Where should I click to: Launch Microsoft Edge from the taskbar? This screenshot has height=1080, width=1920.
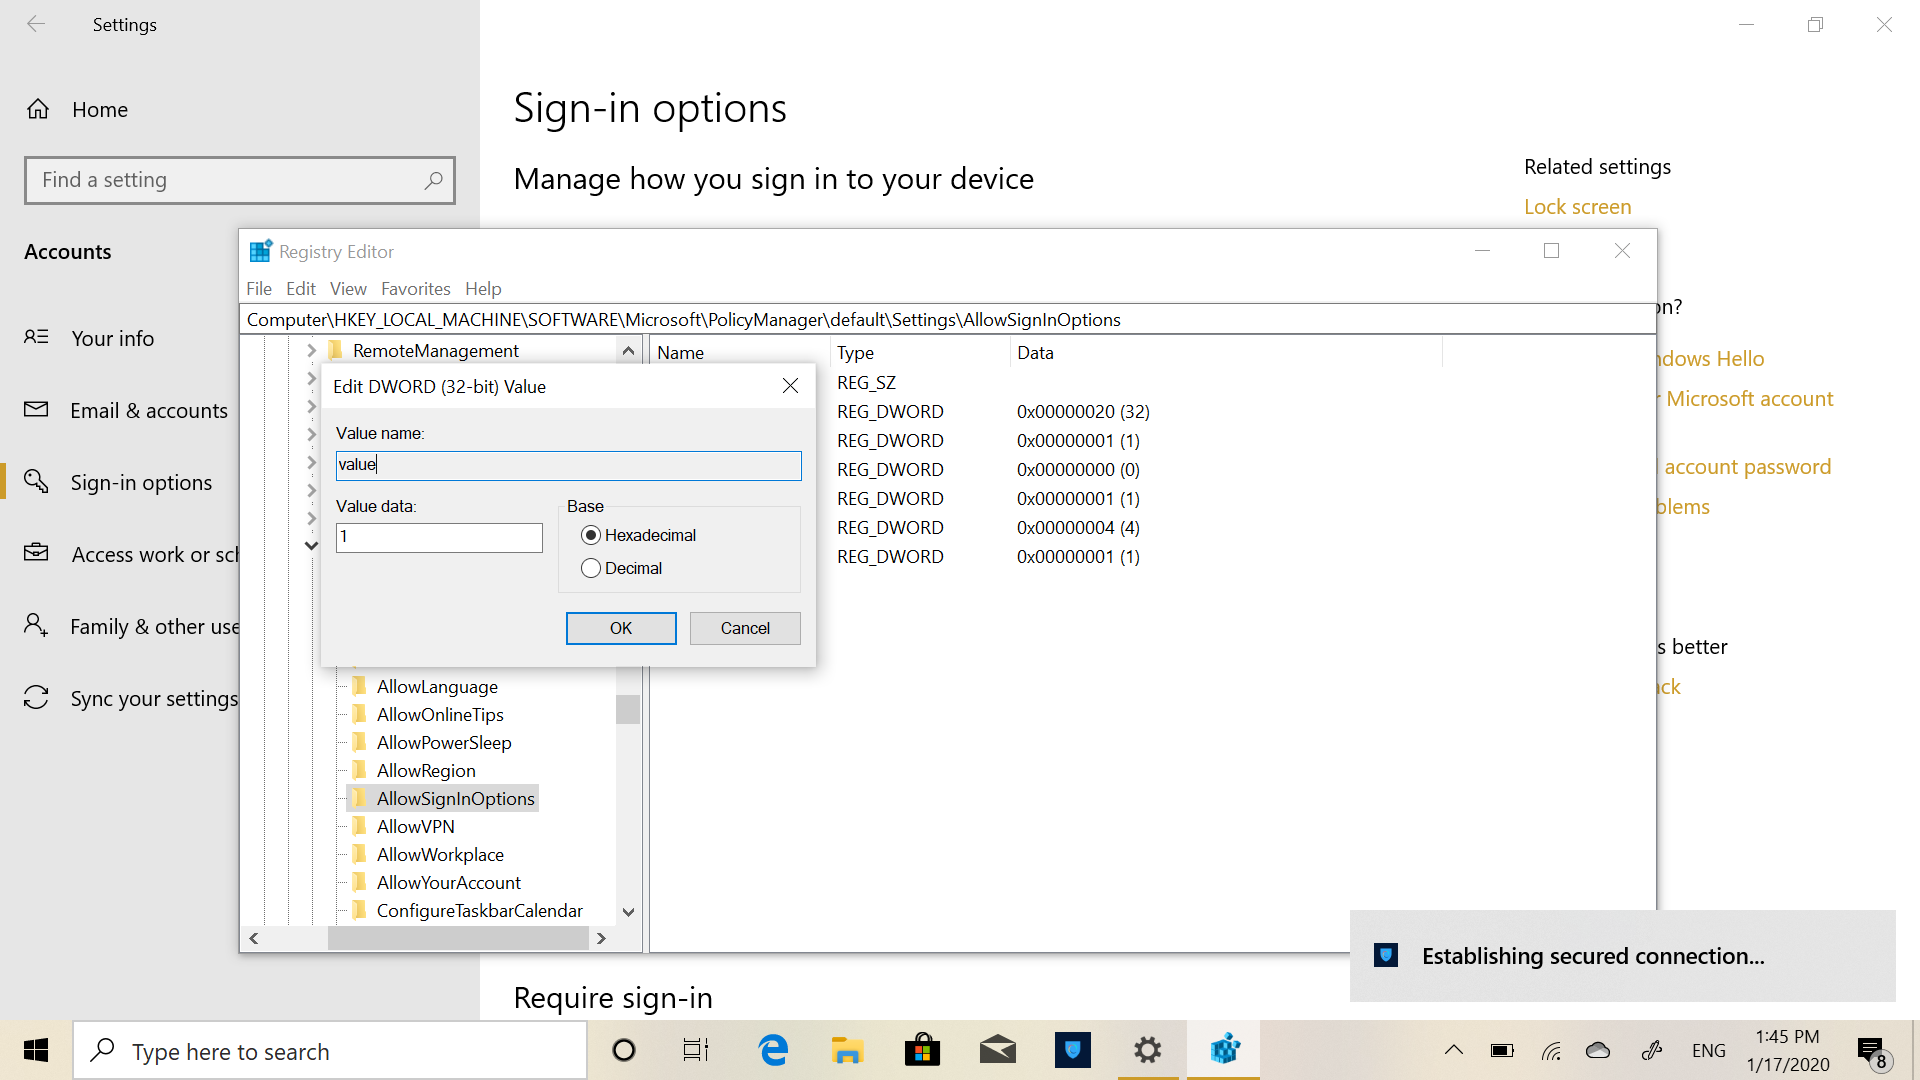point(773,1050)
